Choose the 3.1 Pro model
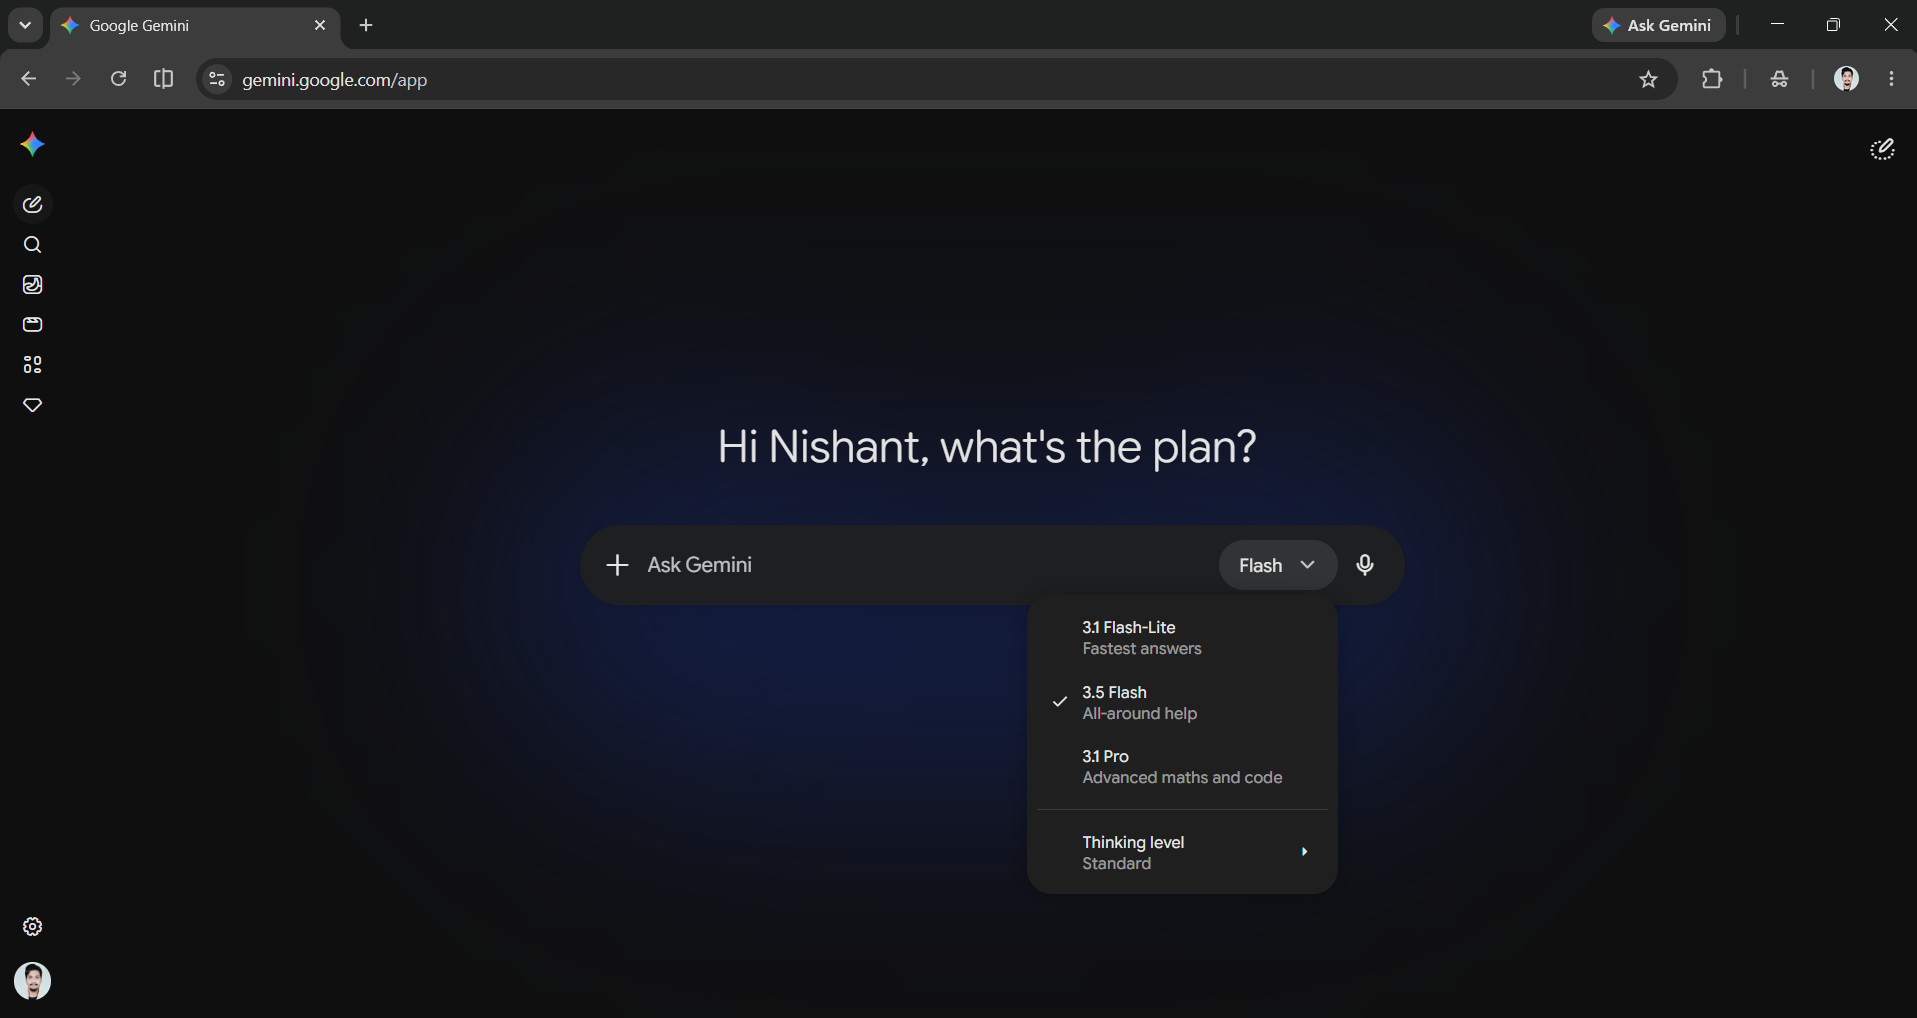 (x=1182, y=767)
